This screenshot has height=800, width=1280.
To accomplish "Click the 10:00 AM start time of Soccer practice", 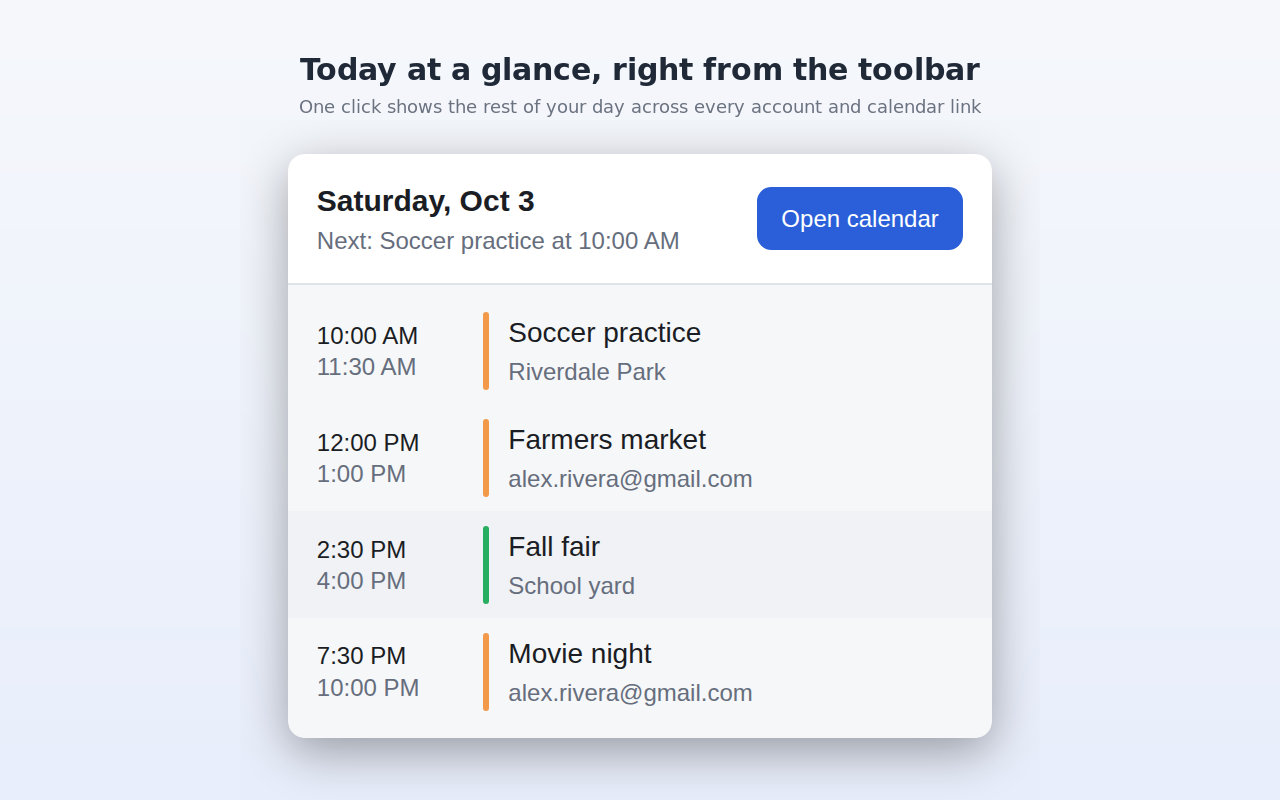I will 367,336.
